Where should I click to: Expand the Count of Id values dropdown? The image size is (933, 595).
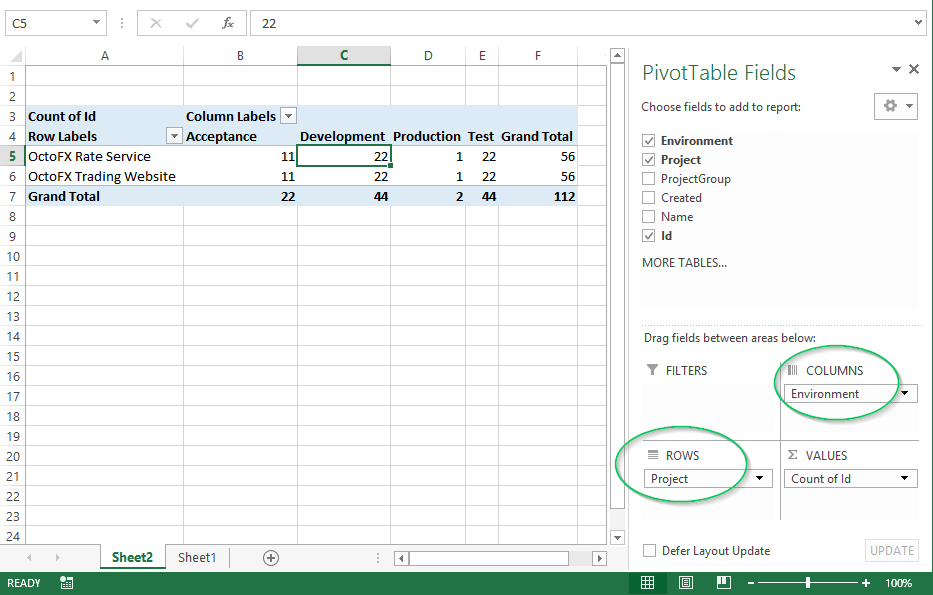click(906, 479)
